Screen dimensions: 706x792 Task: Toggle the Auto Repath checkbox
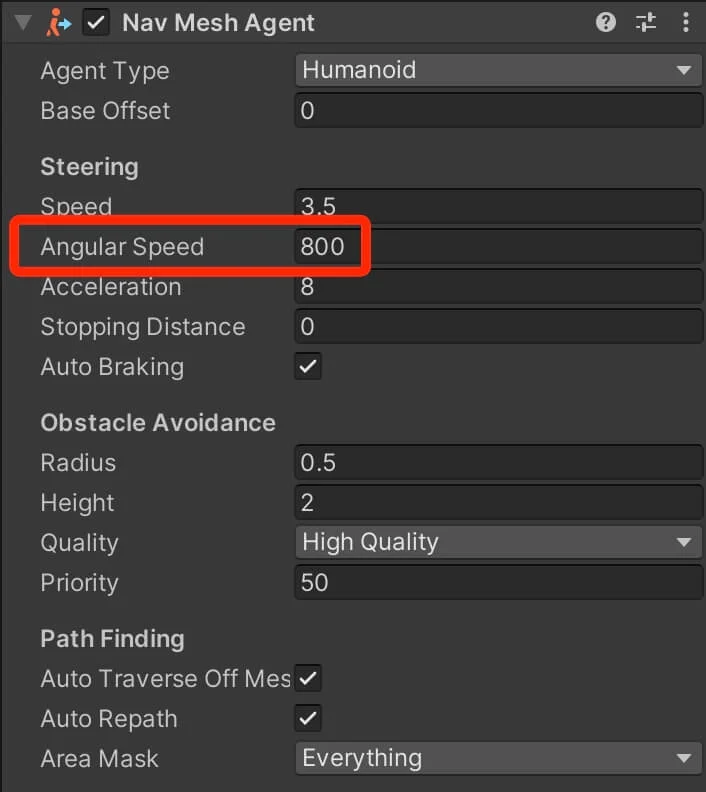(x=308, y=718)
